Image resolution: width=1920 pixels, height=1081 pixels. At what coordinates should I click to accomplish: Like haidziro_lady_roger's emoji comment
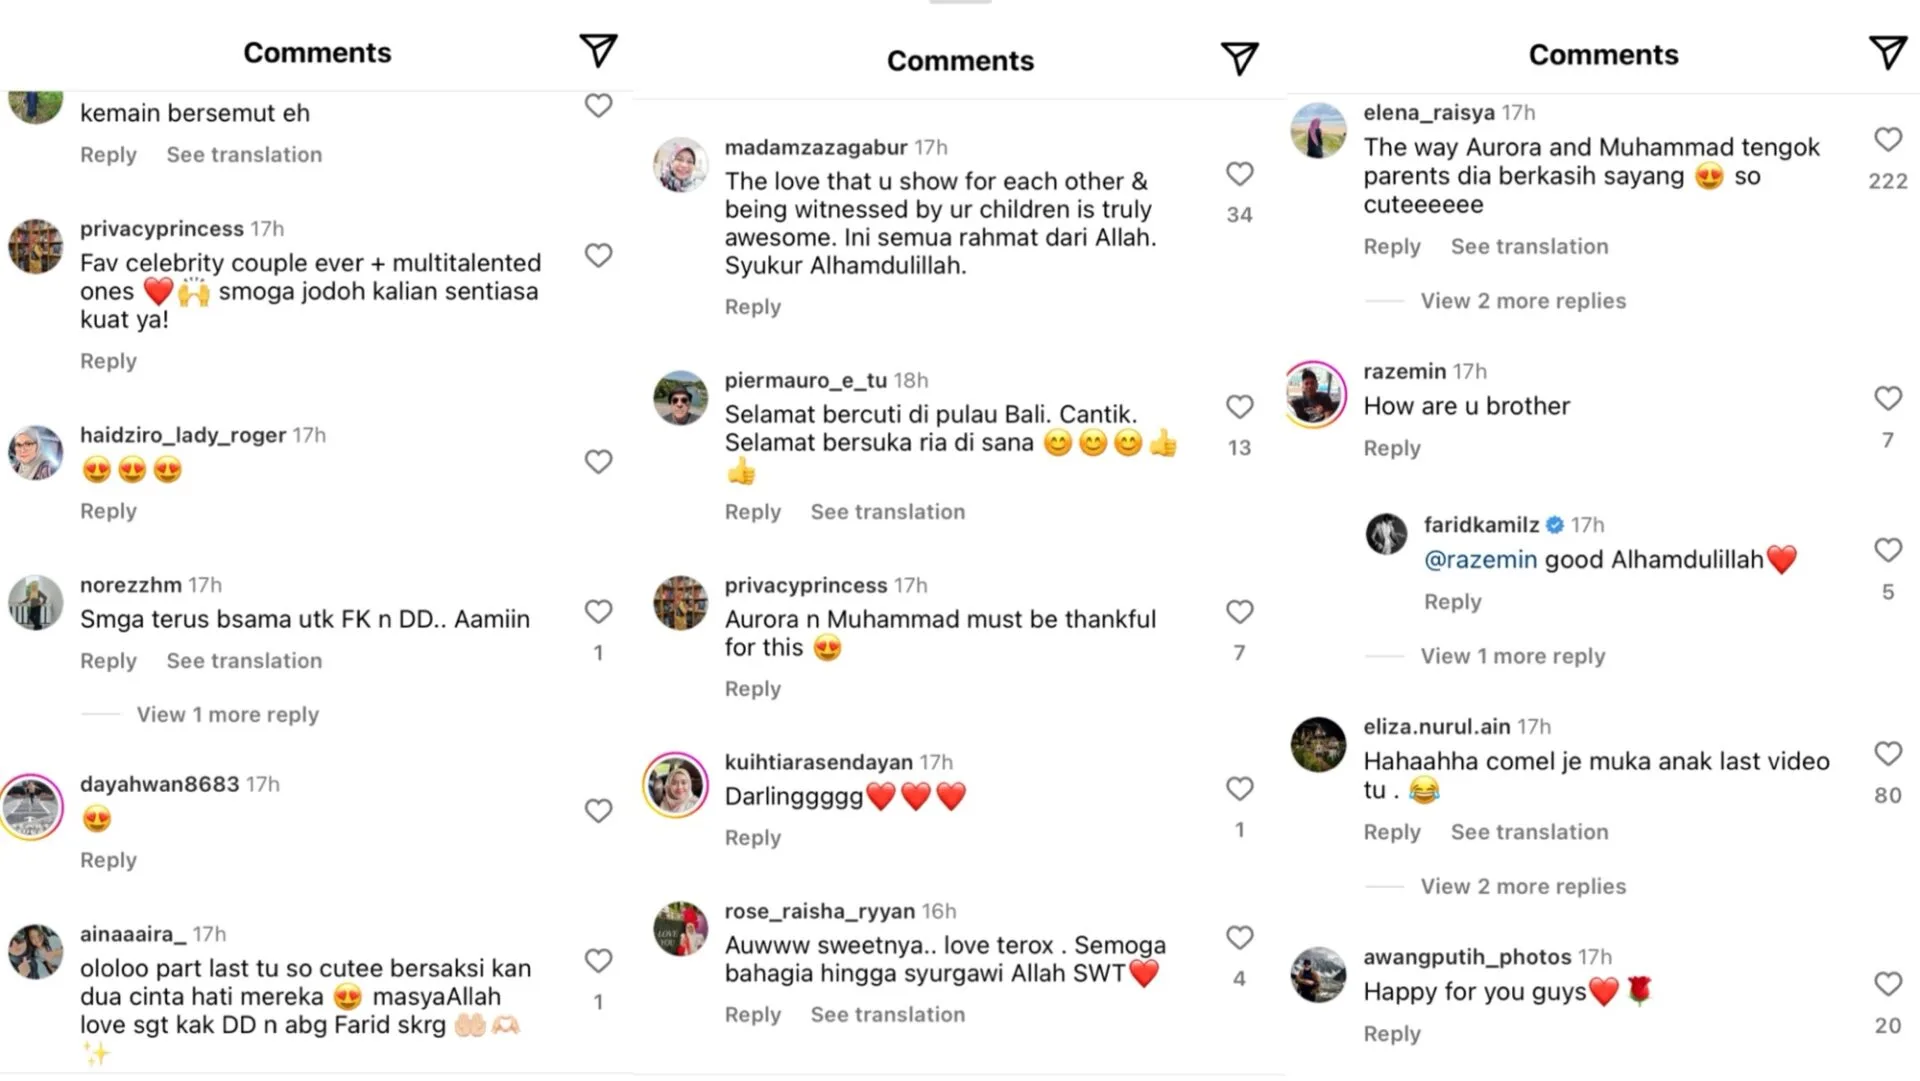[598, 462]
